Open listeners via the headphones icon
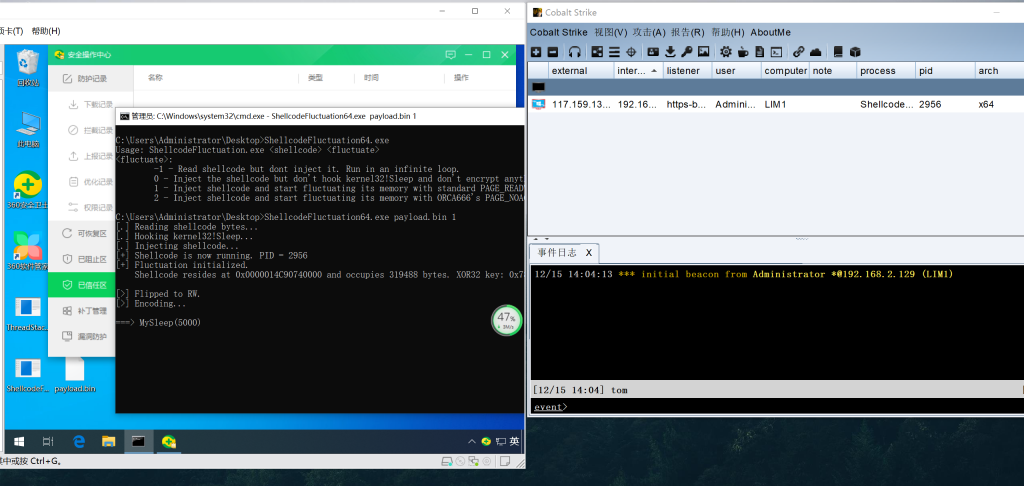The image size is (1024, 486). tap(575, 52)
